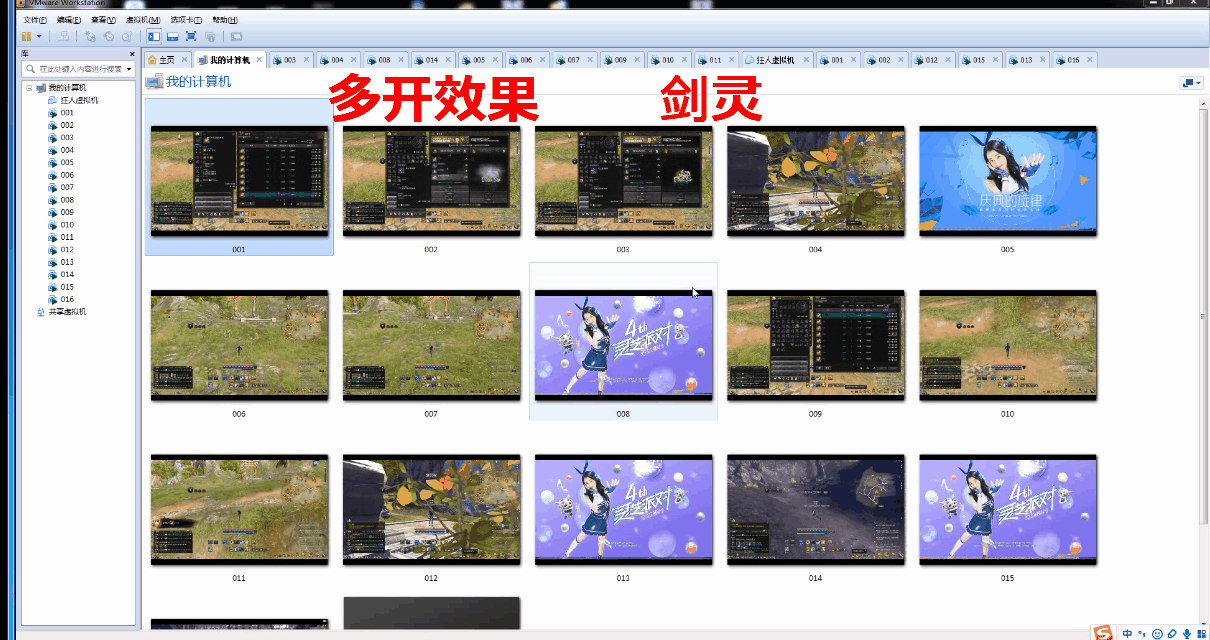Click the Sogou input method S icon
Viewport: 1210px width, 640px height.
[x=1103, y=632]
